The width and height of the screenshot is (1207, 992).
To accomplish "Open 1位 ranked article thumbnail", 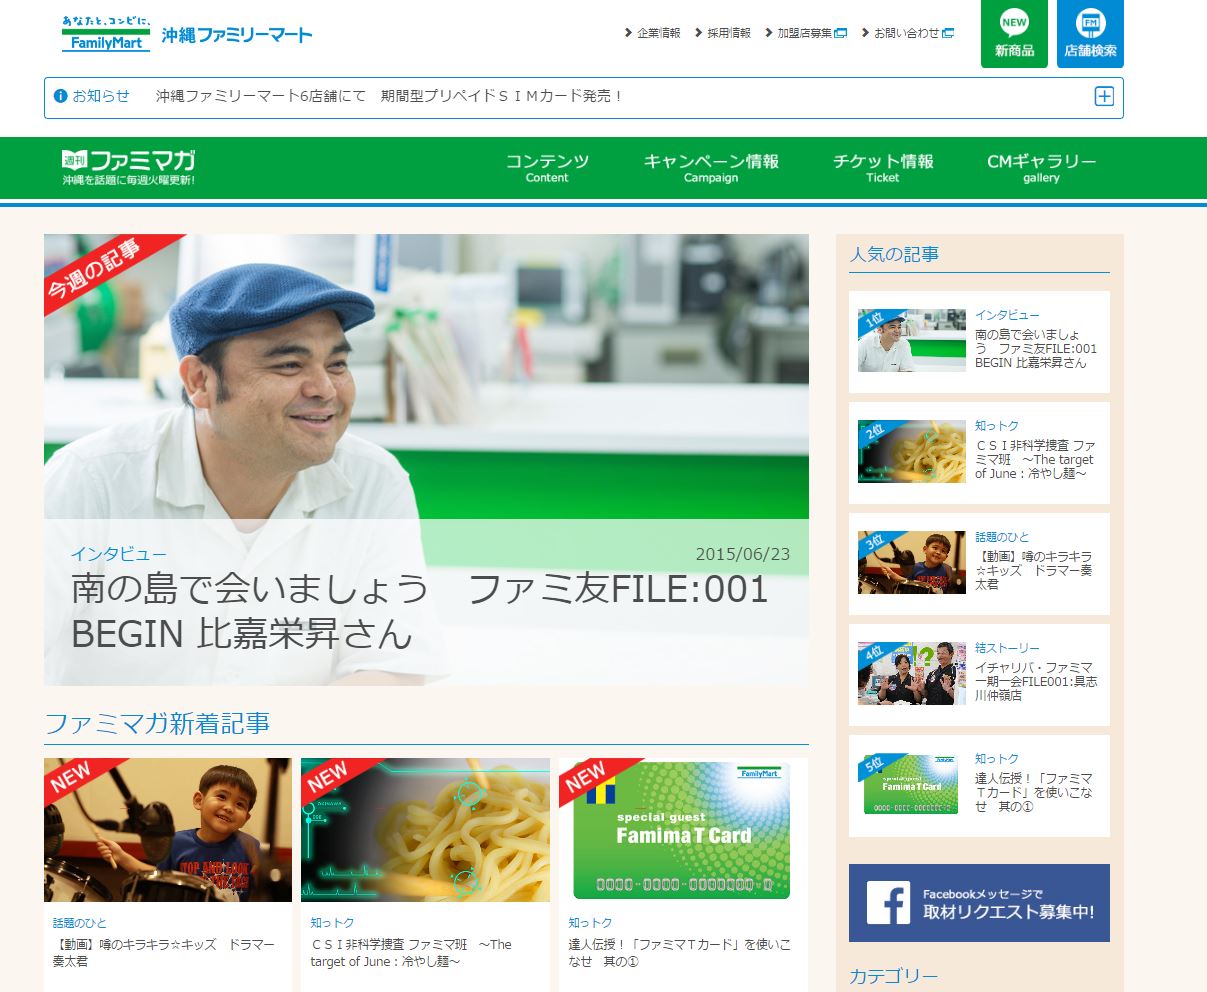I will pyautogui.click(x=912, y=340).
